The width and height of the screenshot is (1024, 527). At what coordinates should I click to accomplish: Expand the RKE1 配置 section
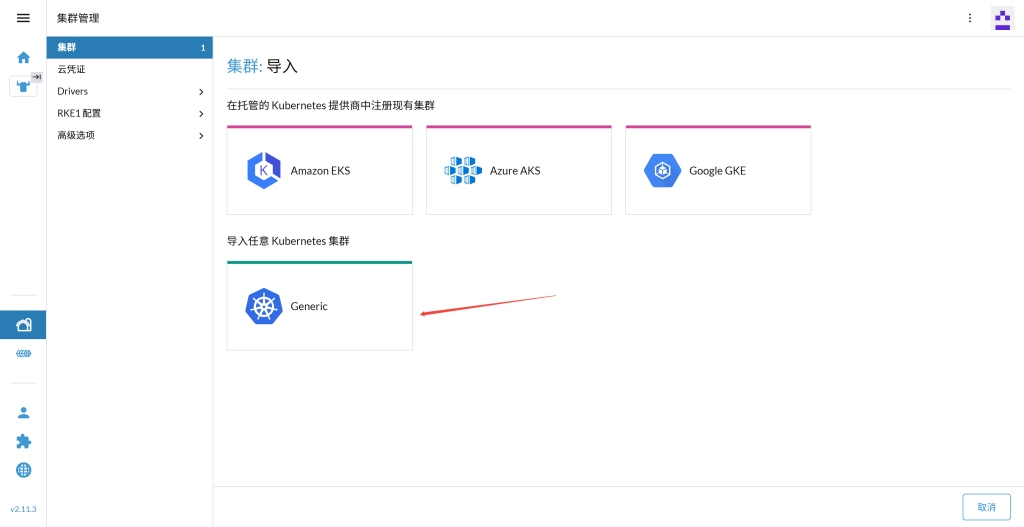tap(130, 113)
